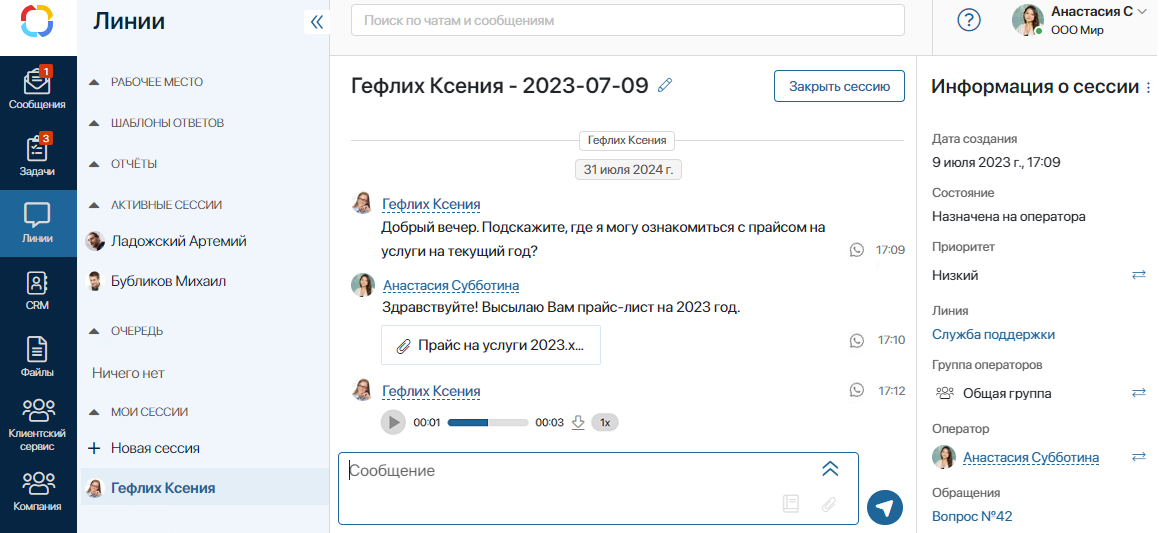Send message with paper plane button

click(x=885, y=507)
